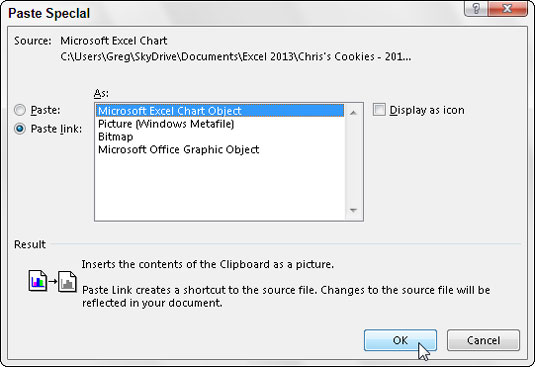The image size is (535, 367).
Task: Select the Paste radio button
Action: coord(20,110)
